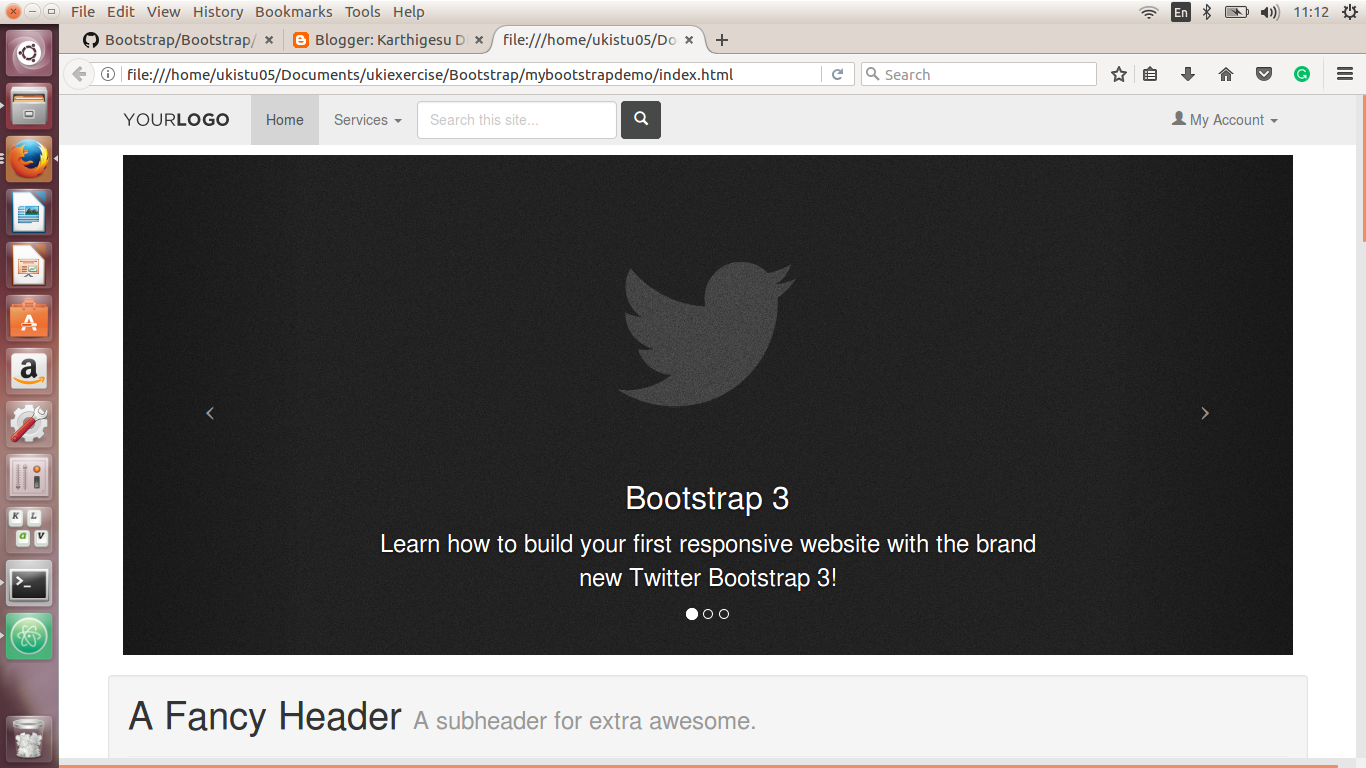
Task: Select the second carousel indicator dot
Action: point(708,614)
